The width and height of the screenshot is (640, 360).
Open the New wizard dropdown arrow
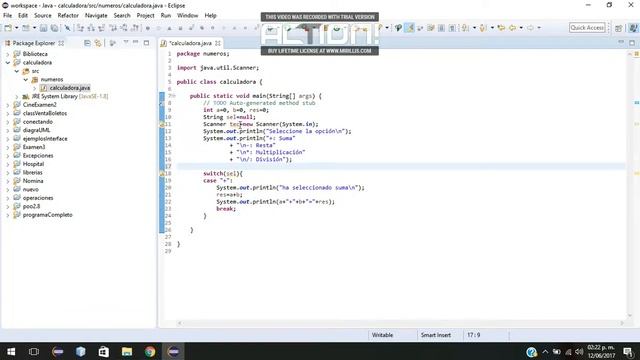[16, 28]
